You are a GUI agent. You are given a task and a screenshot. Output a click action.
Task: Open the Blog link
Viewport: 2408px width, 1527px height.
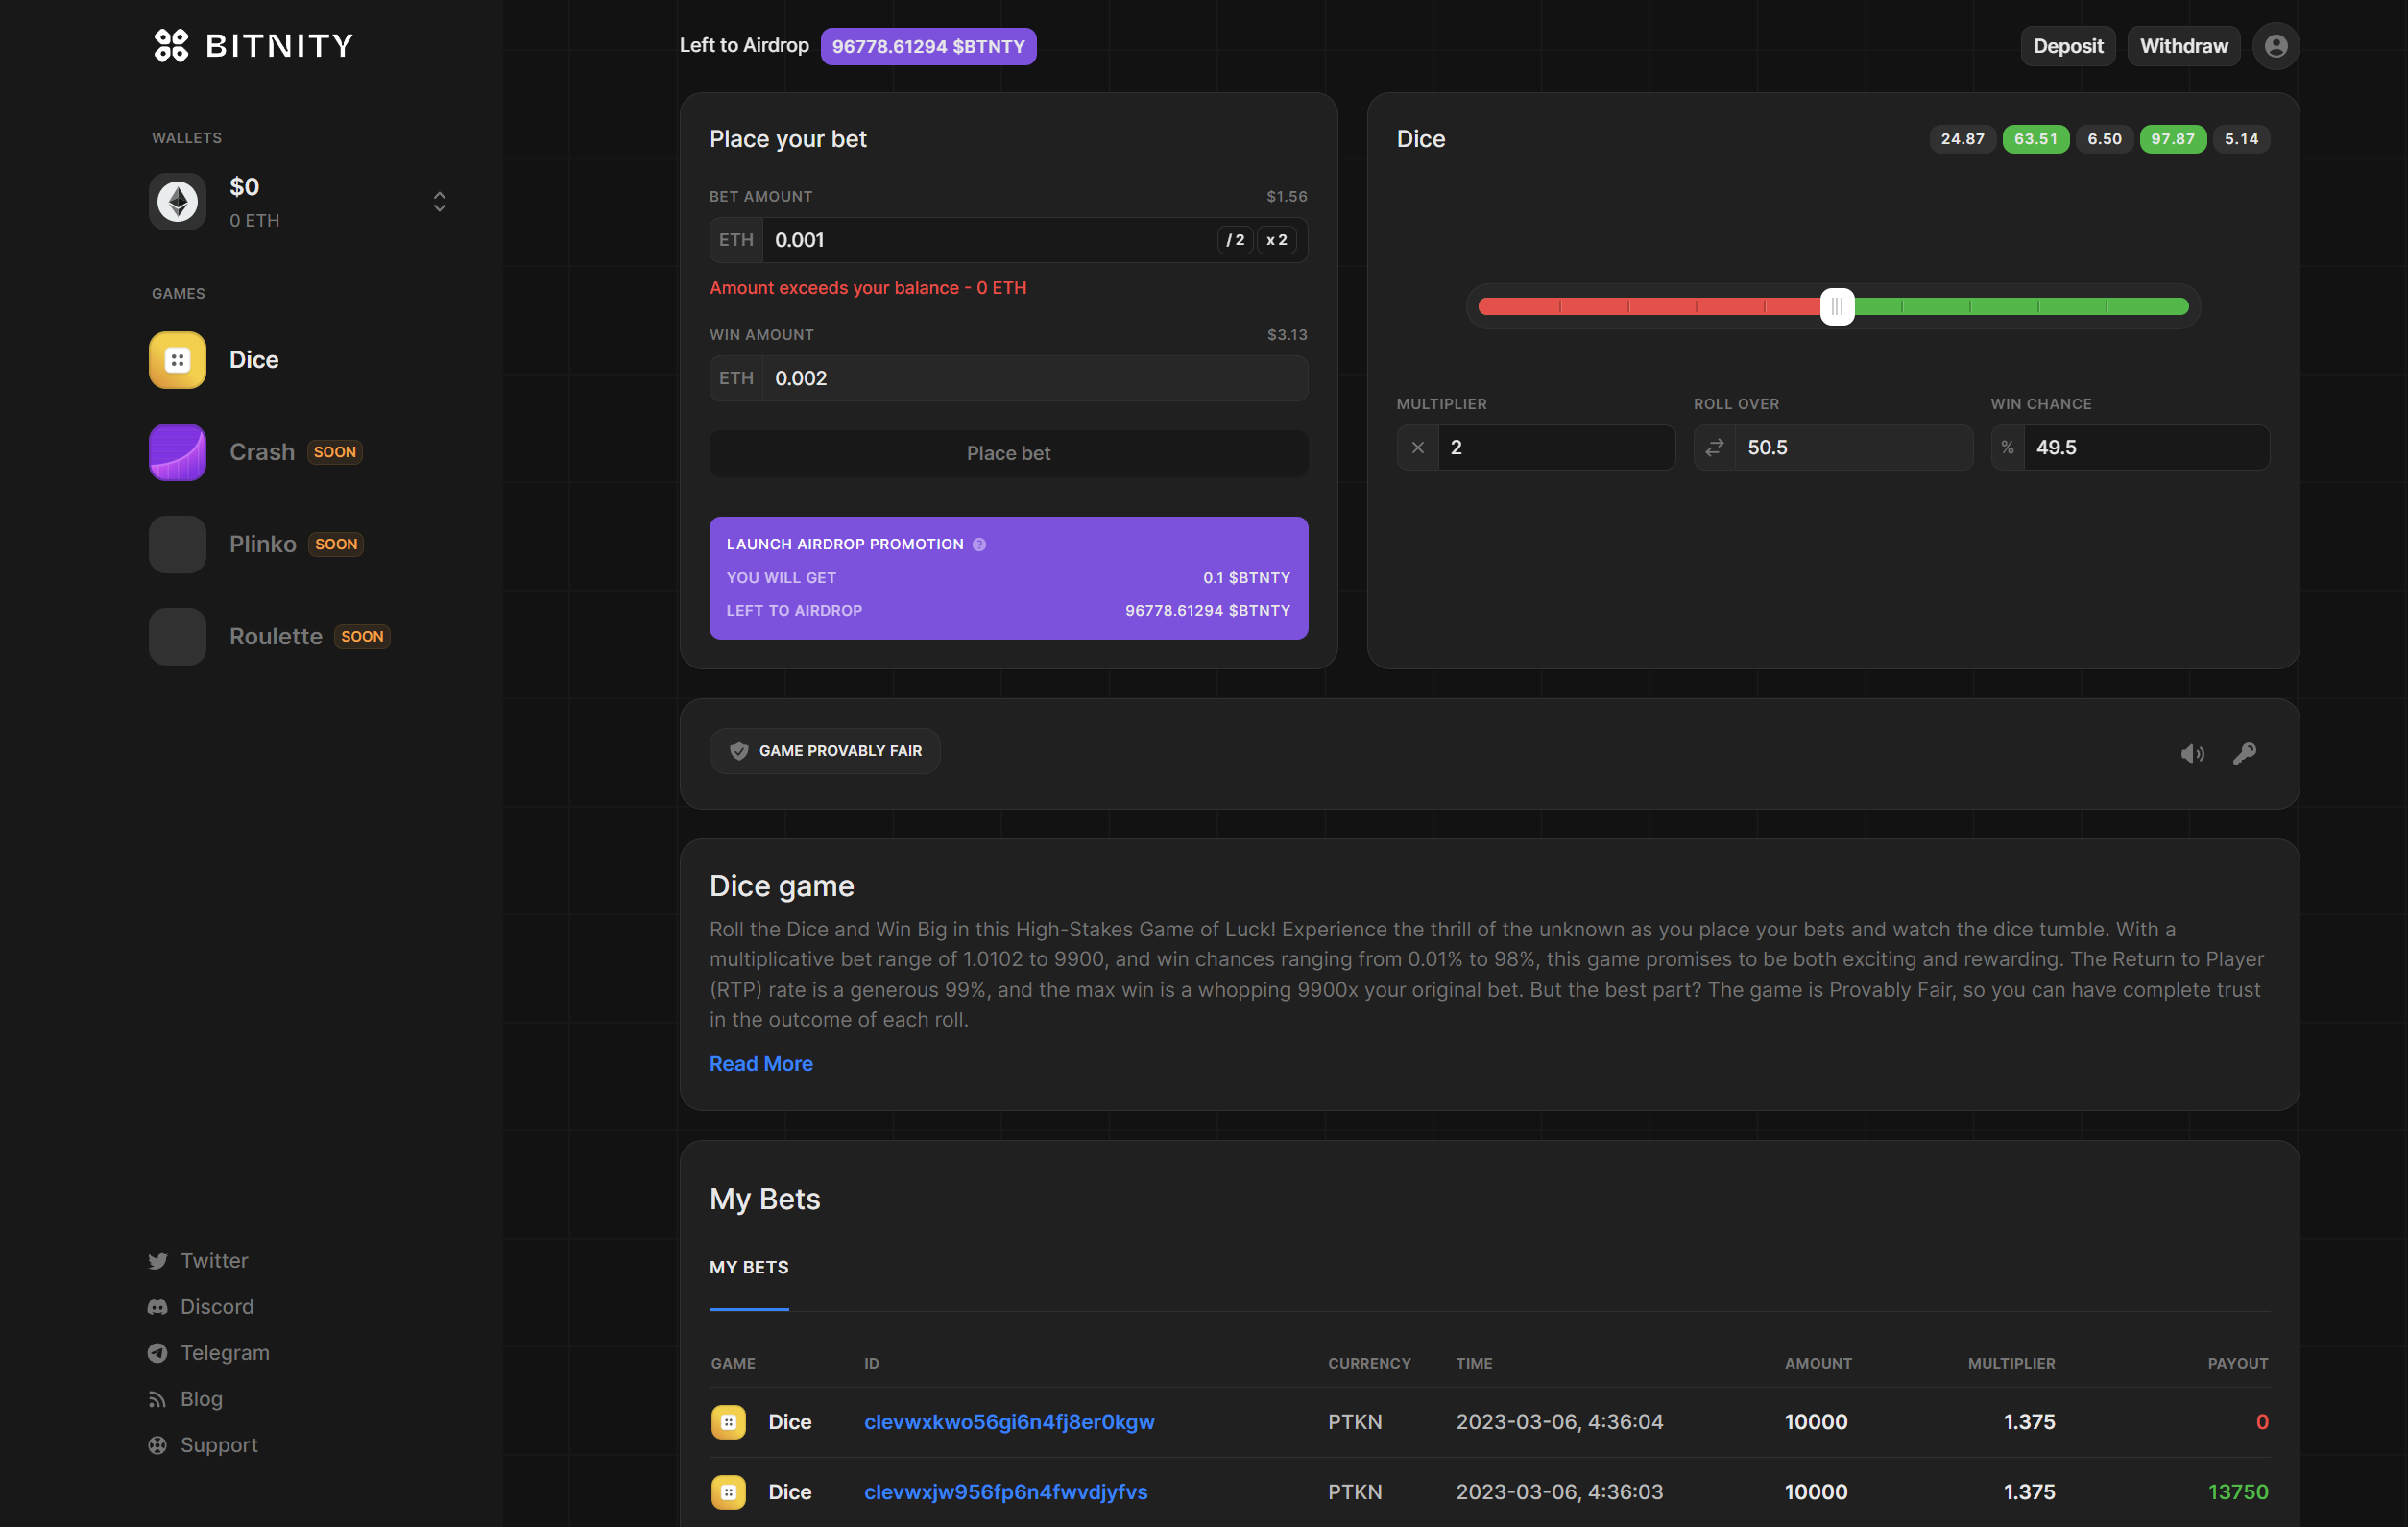[202, 1399]
